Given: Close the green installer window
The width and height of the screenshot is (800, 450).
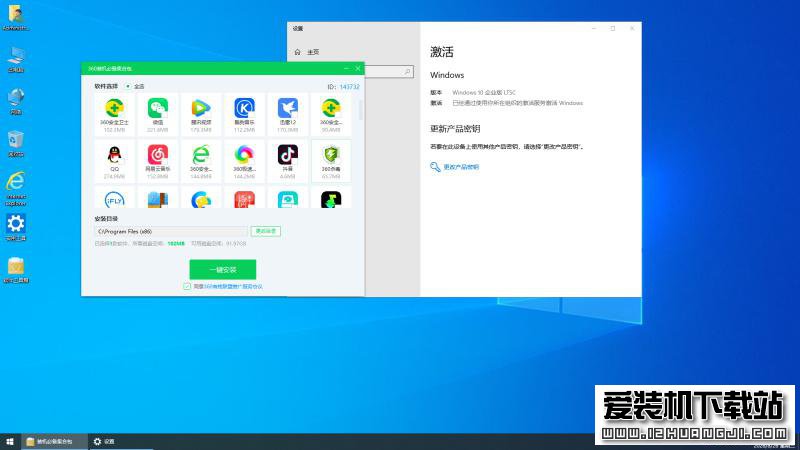Looking at the screenshot, I should (358, 68).
